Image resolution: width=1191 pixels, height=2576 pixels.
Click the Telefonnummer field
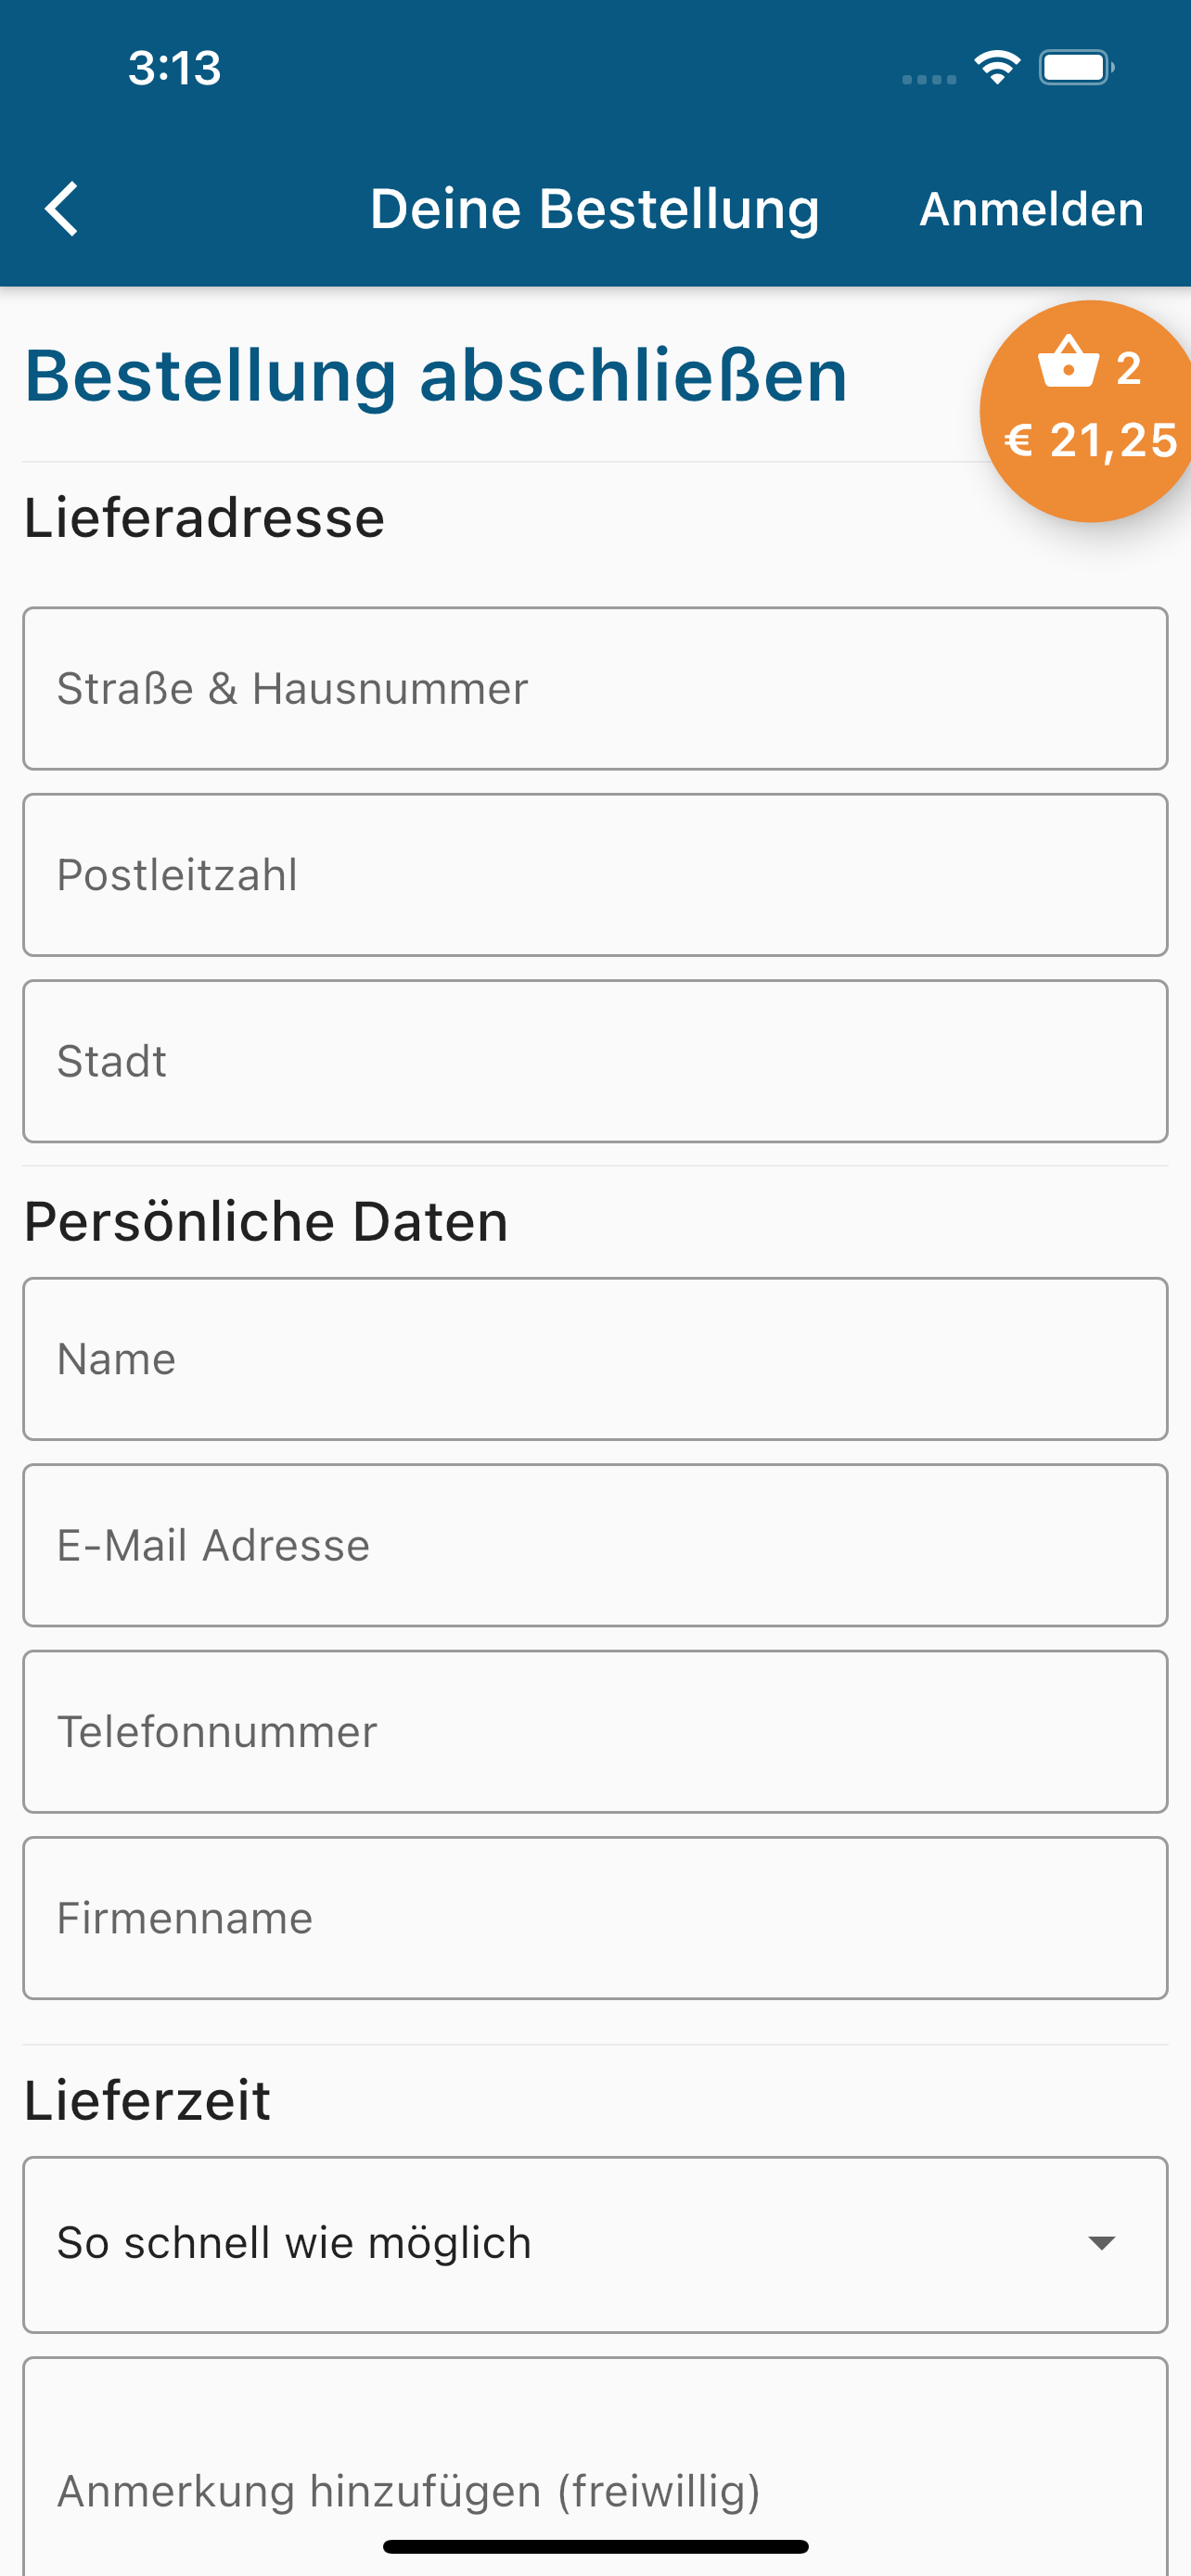click(595, 1731)
